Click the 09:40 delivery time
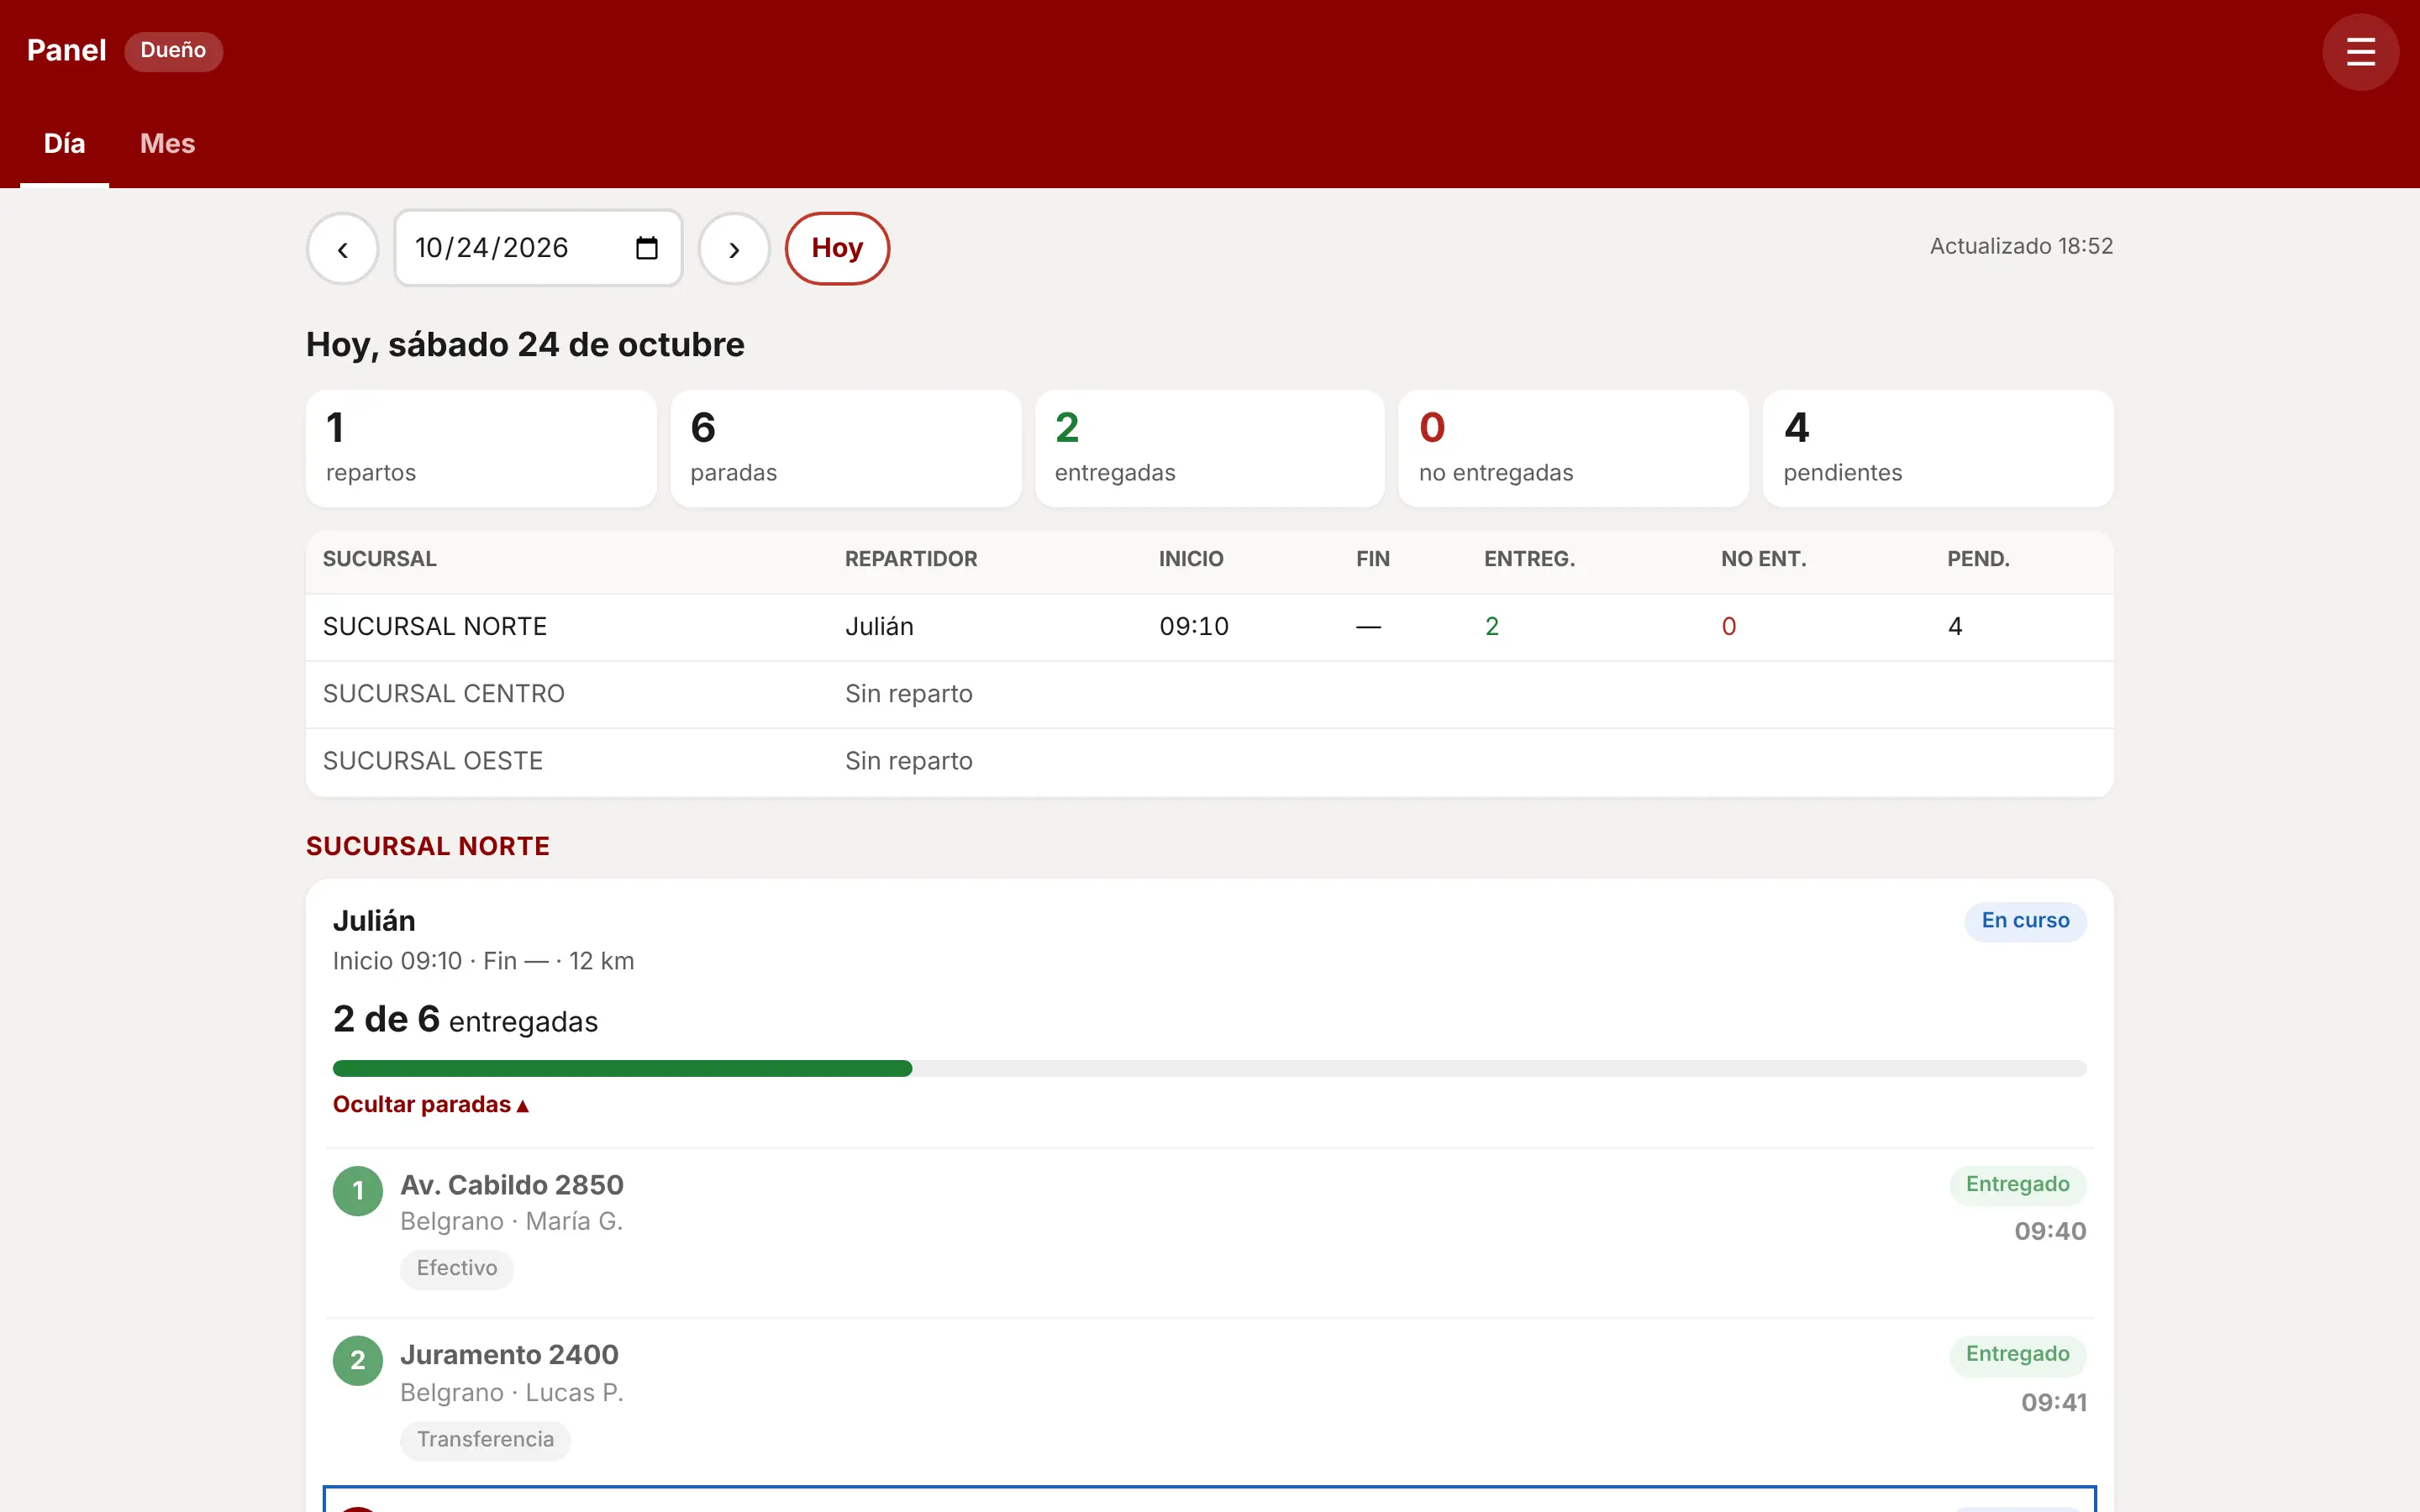Screen dimensions: 2420x1512 pos(2050,1232)
